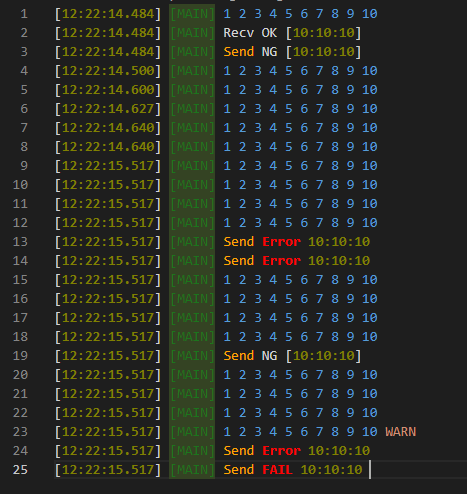Click timestamp 12:22:14.500 on line 4
467x494 pixels.
(108, 71)
